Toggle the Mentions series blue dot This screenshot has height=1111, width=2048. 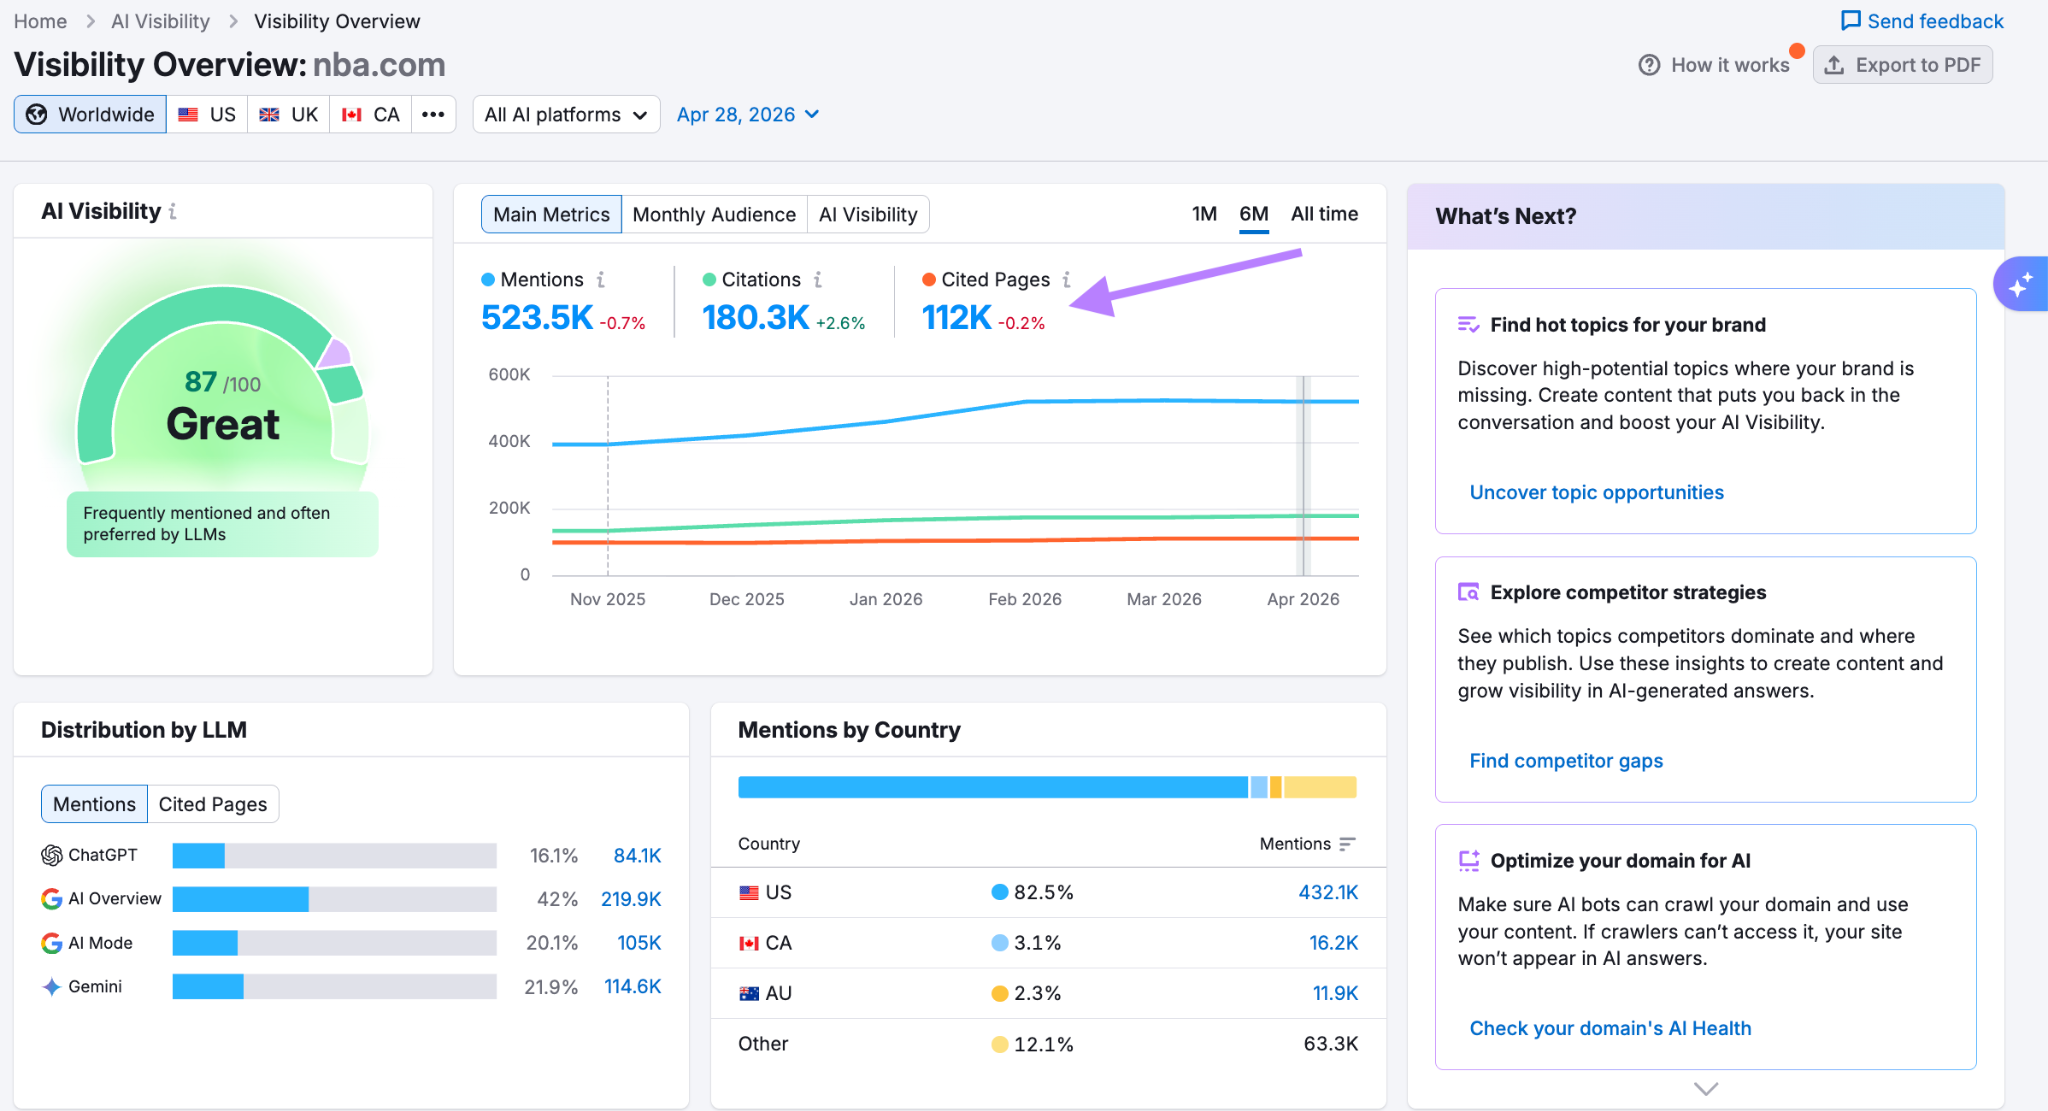(x=488, y=280)
